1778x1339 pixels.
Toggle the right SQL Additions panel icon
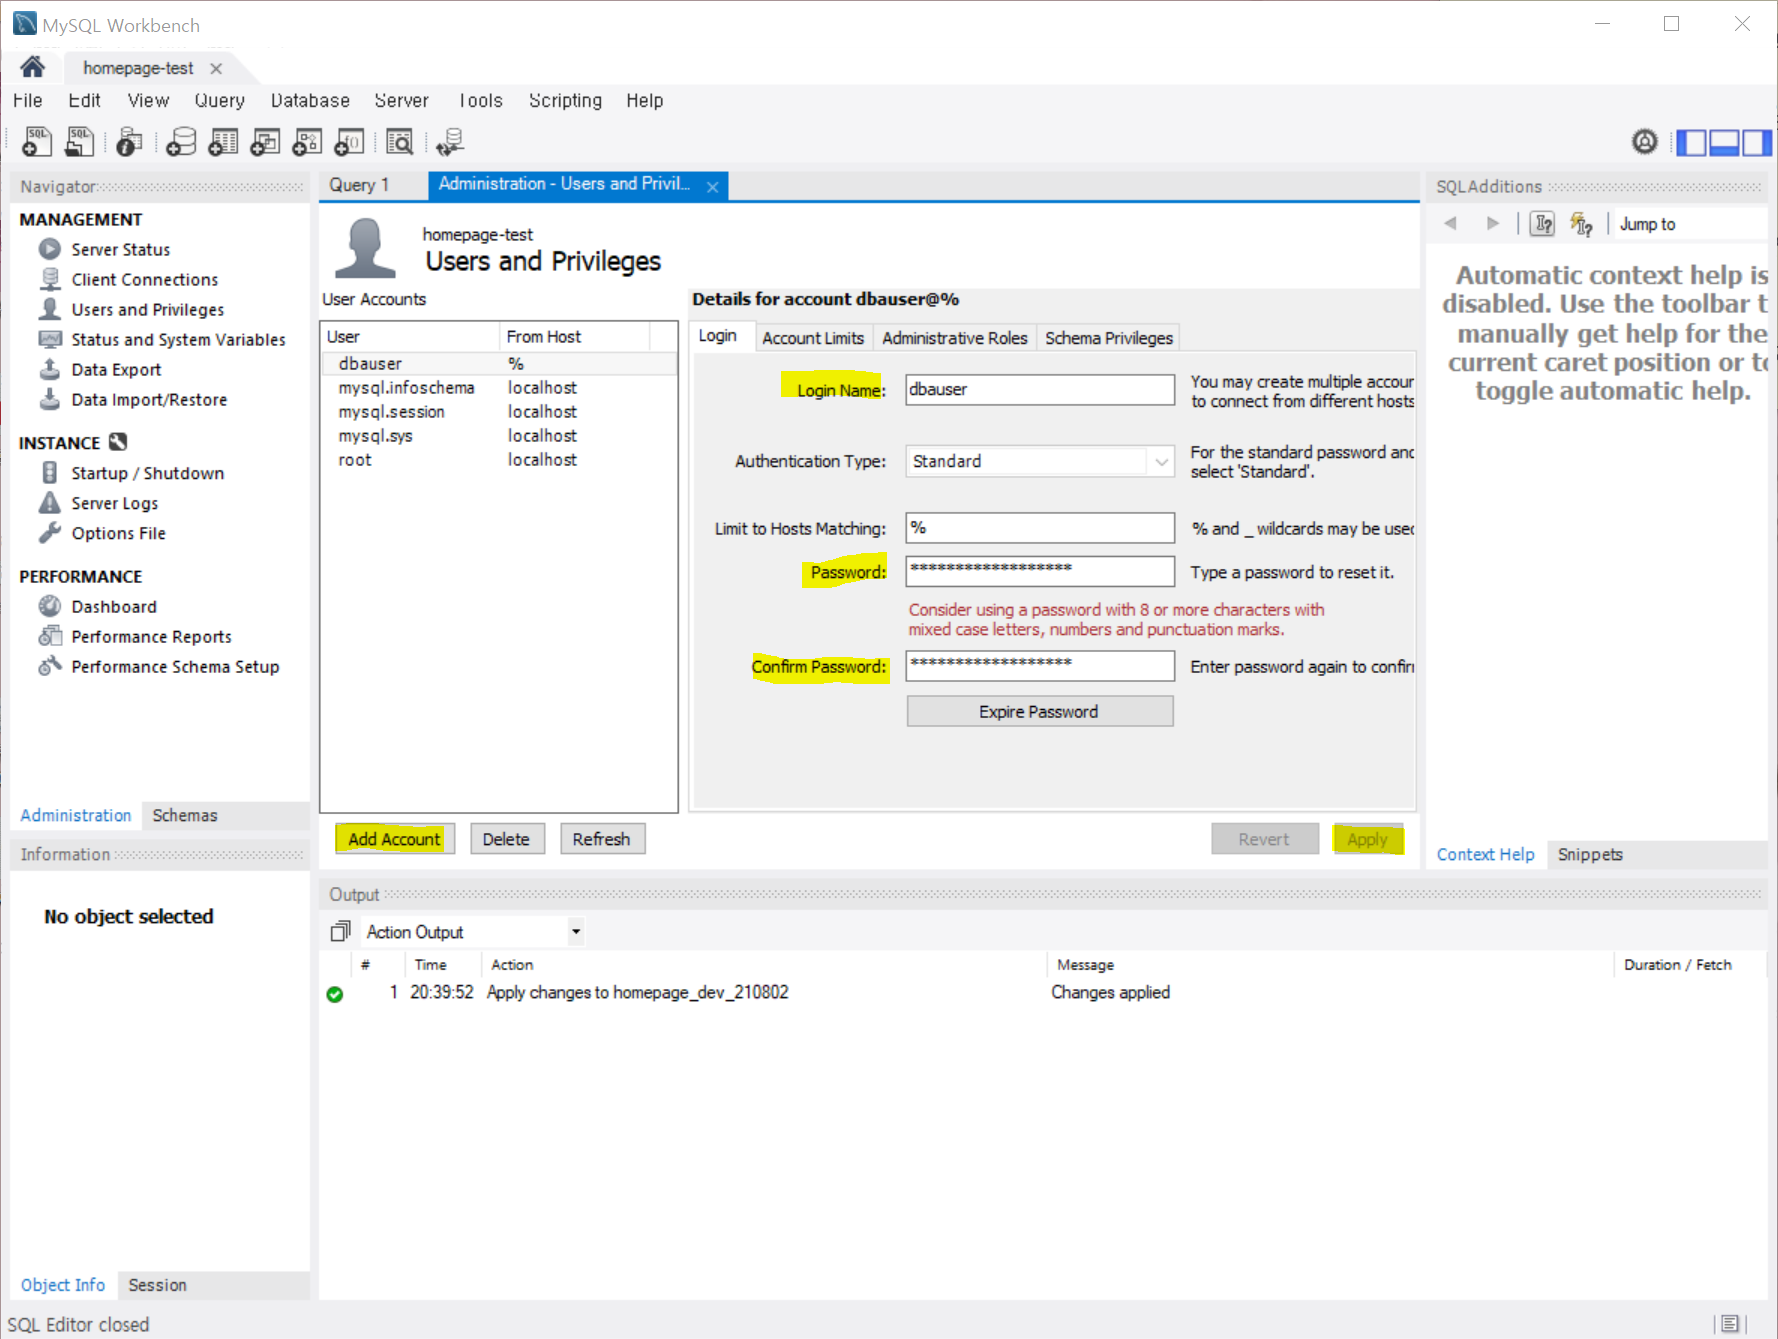click(x=1757, y=143)
